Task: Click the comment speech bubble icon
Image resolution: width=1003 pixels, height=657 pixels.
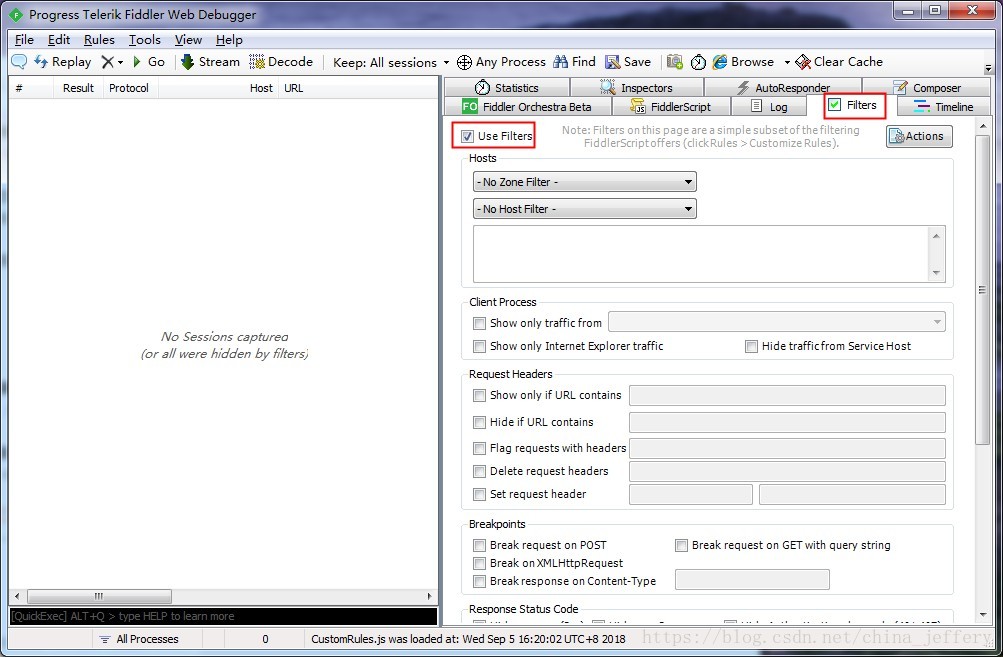Action: coord(19,62)
